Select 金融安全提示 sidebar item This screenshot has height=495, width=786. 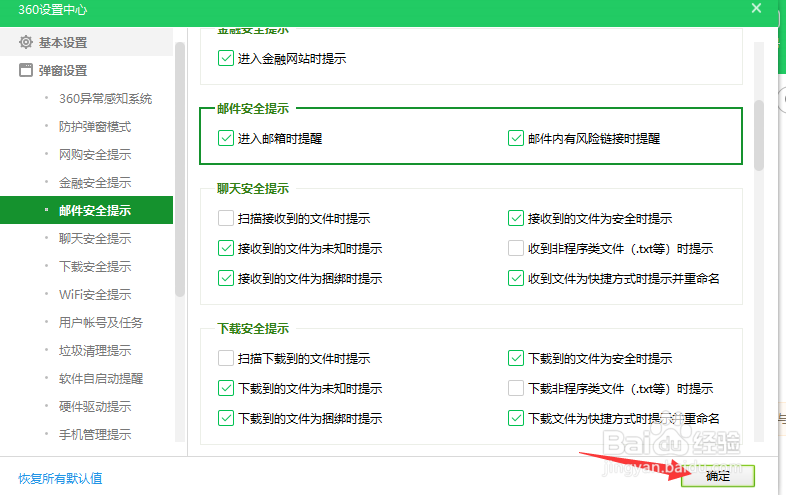click(95, 183)
